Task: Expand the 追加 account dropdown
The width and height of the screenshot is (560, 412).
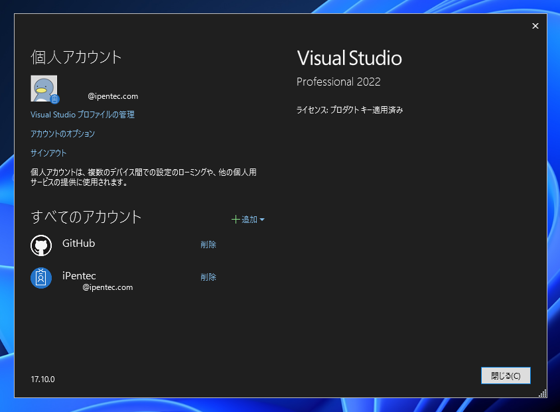Action: [x=248, y=219]
